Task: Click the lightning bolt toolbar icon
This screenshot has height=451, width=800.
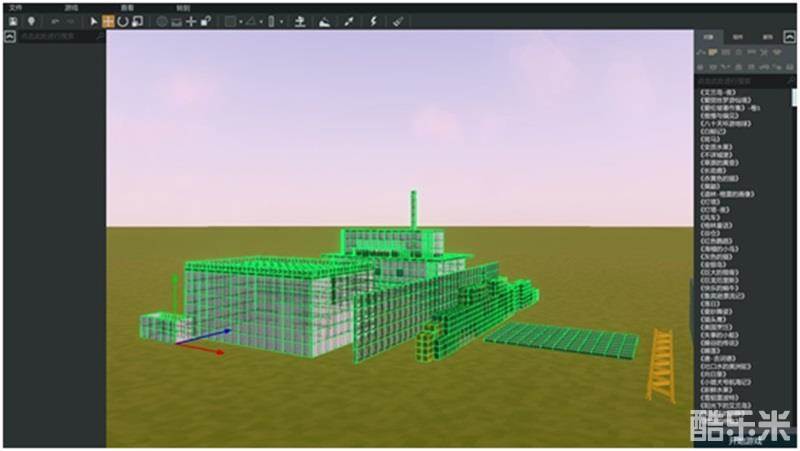Action: 374,21
